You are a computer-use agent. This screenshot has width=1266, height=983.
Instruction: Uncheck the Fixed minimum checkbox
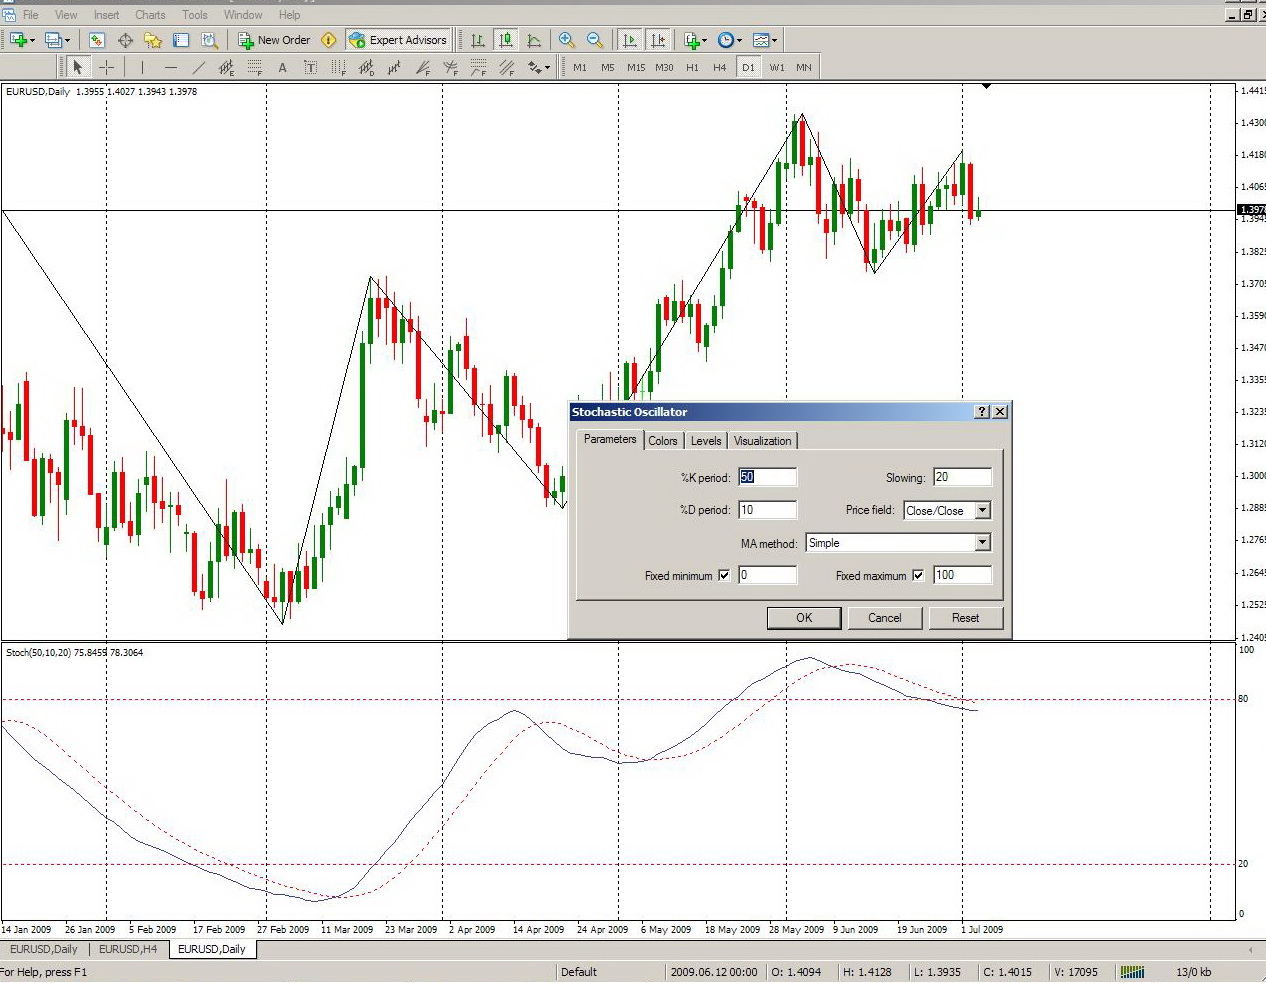pos(724,575)
